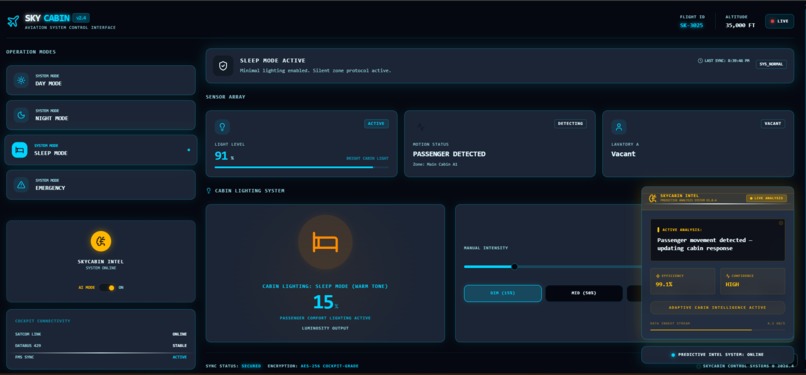This screenshot has height=375, width=806.
Task: Click the sun icon for Day Mode
Action: [21, 80]
